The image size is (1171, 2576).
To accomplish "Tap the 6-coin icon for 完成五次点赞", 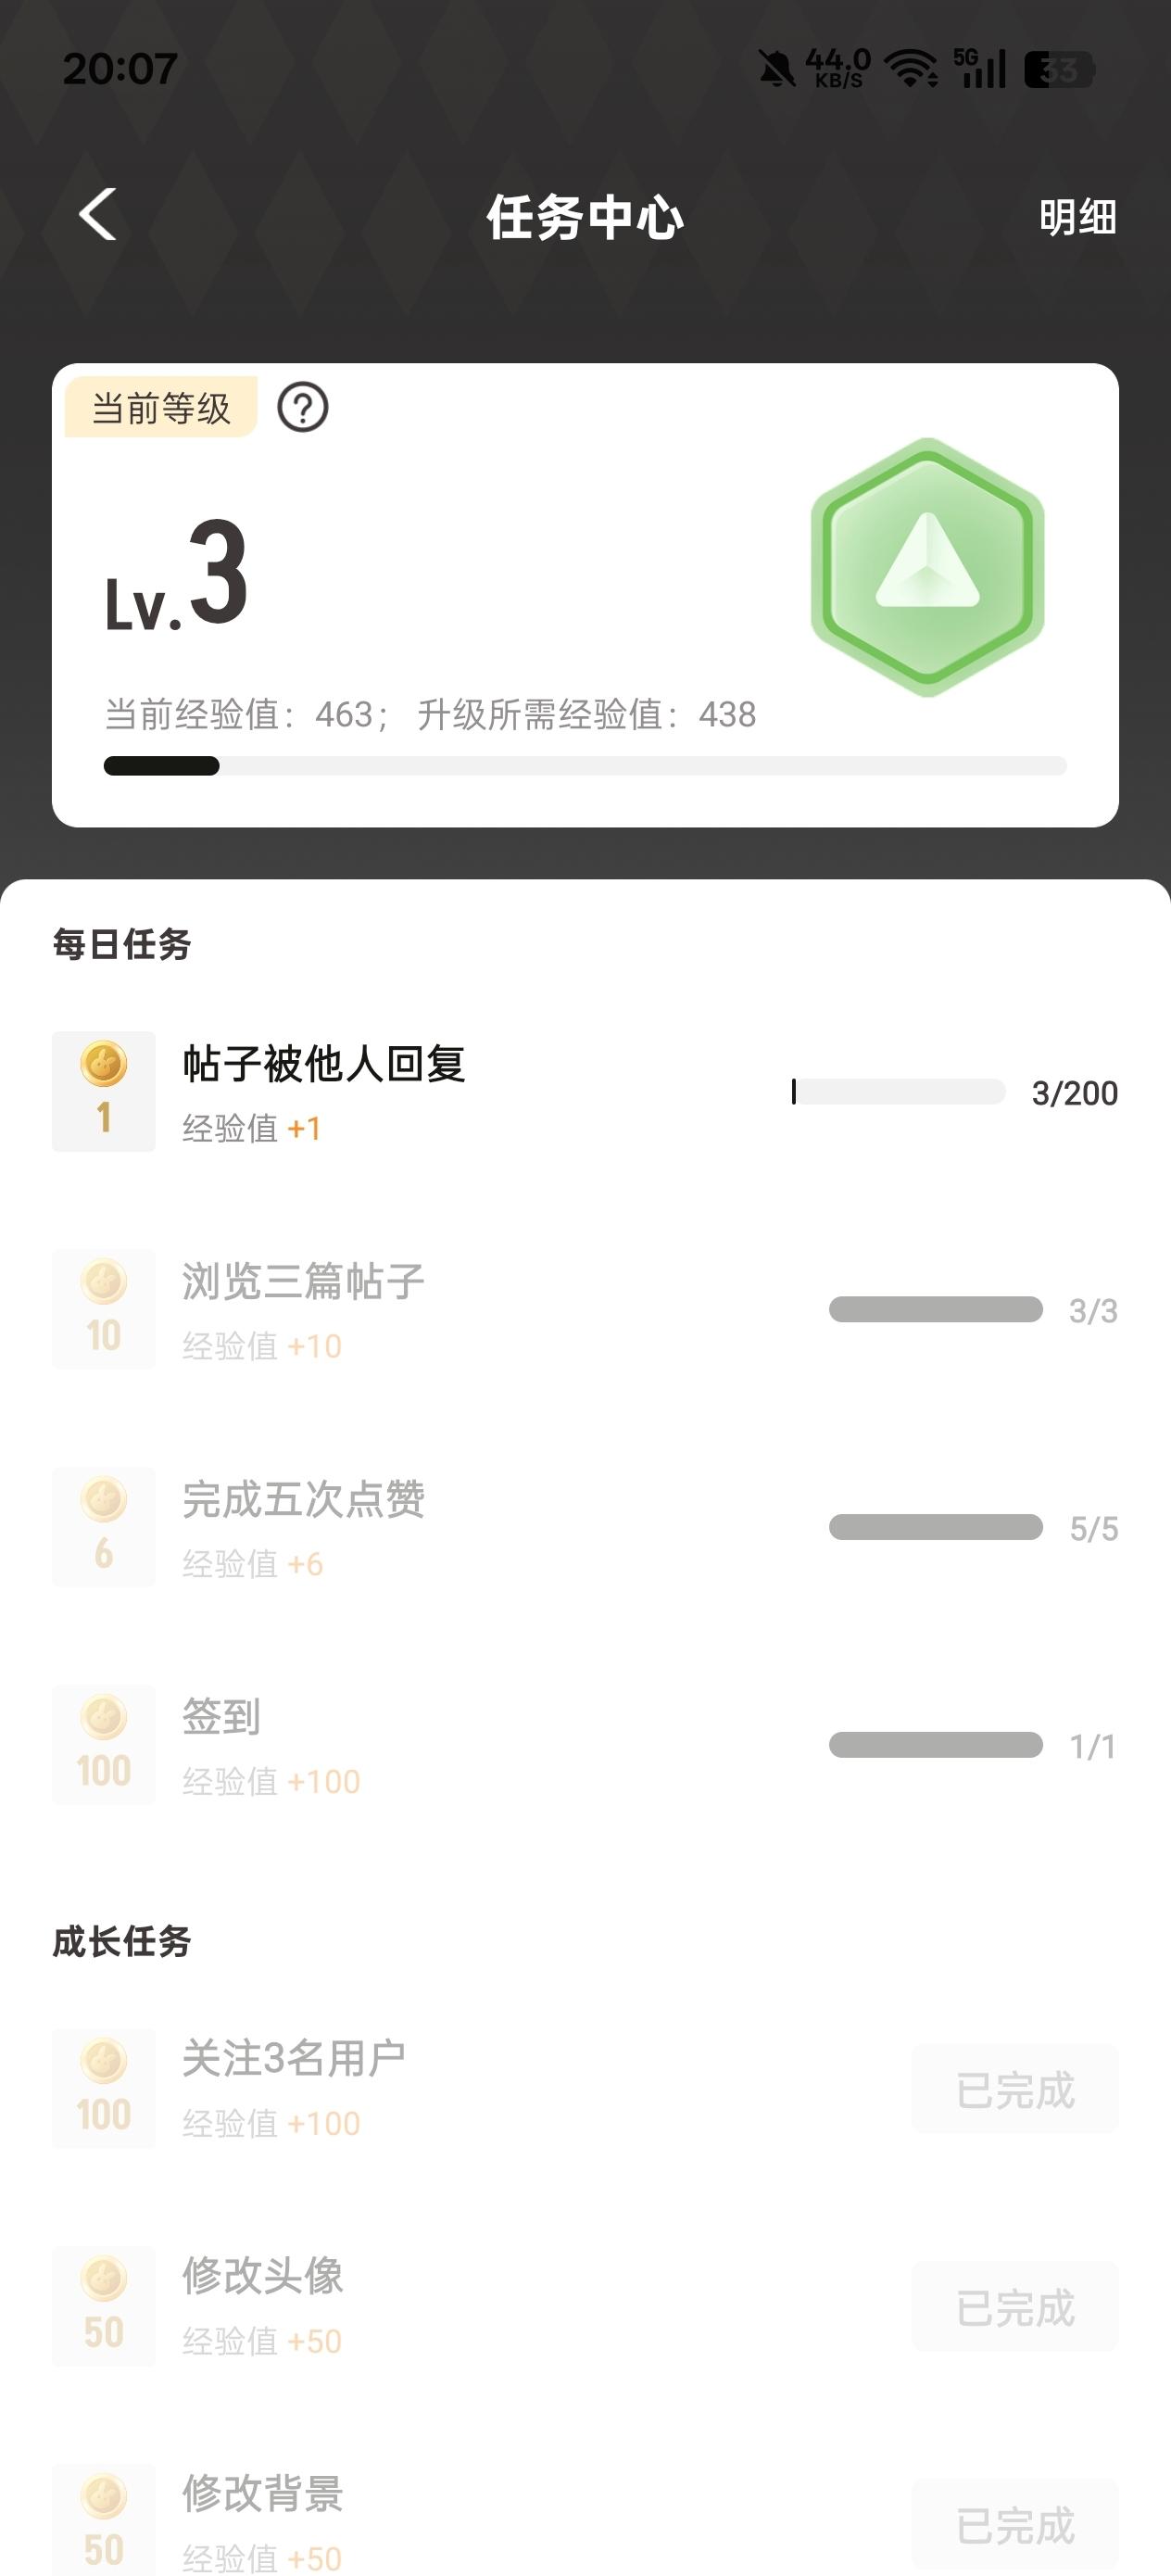I will point(104,1527).
